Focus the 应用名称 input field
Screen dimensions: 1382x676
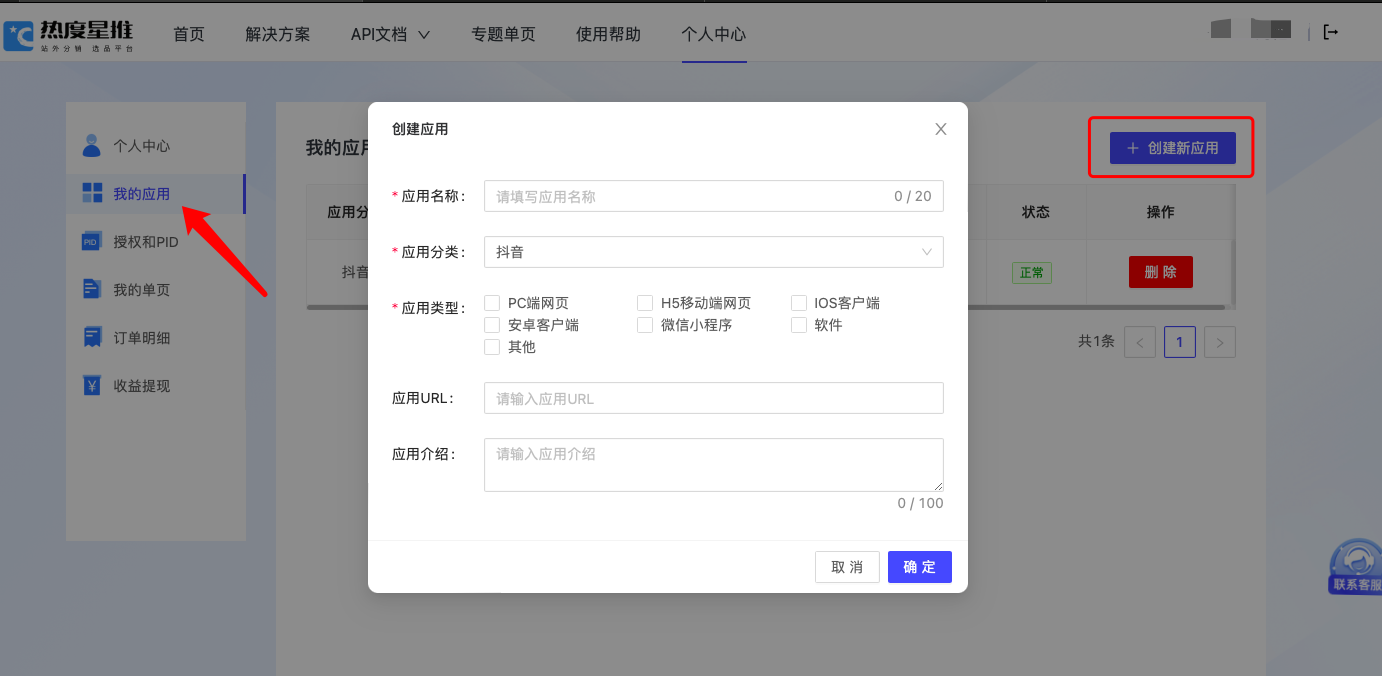tap(690, 197)
